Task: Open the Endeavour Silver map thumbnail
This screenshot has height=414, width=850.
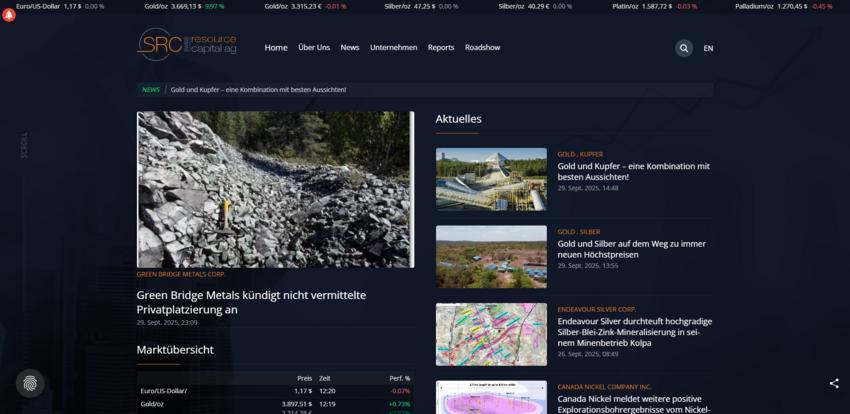Action: click(491, 334)
